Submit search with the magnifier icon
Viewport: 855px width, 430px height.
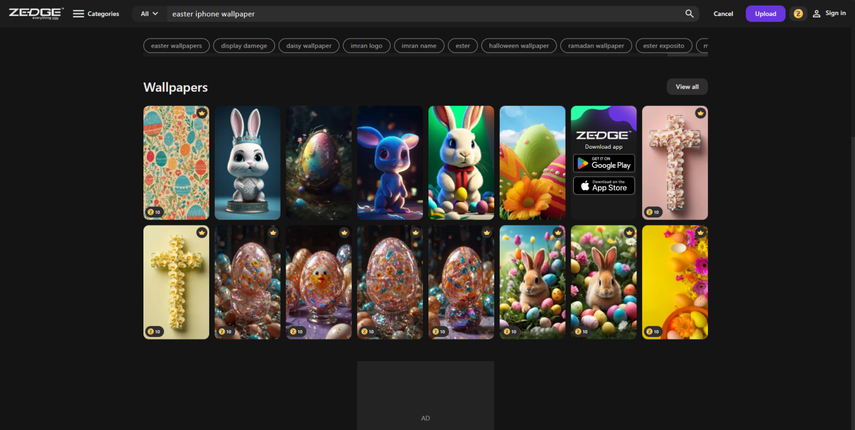click(x=689, y=14)
